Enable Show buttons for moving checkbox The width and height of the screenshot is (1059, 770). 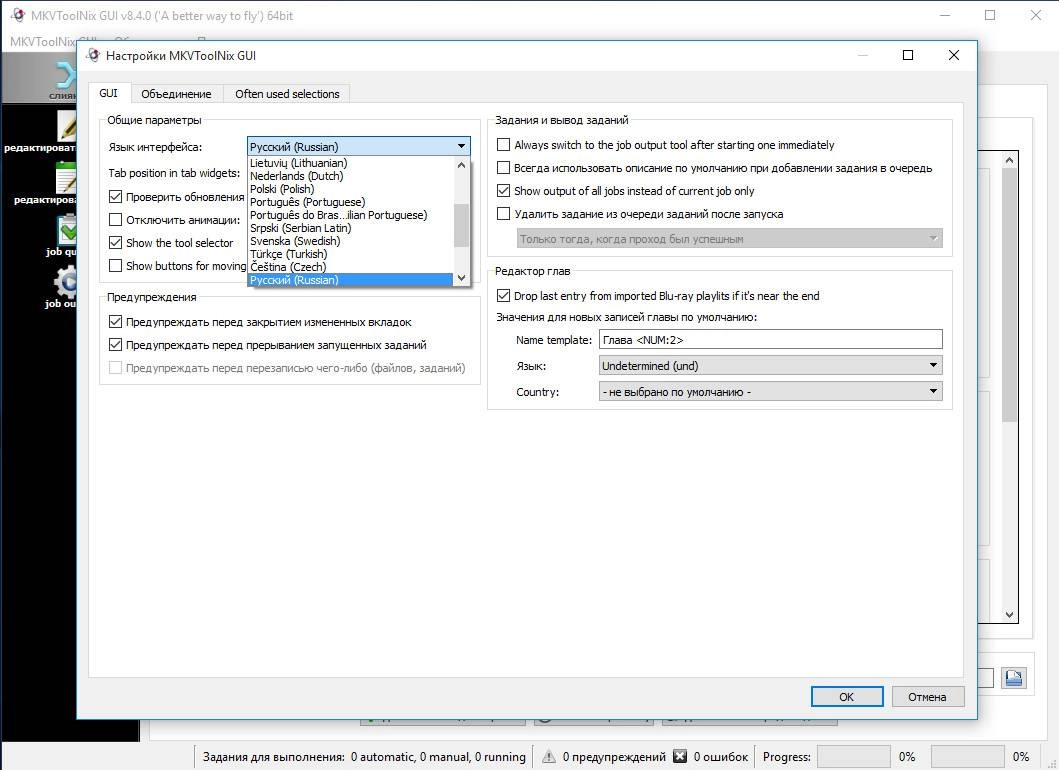[115, 265]
